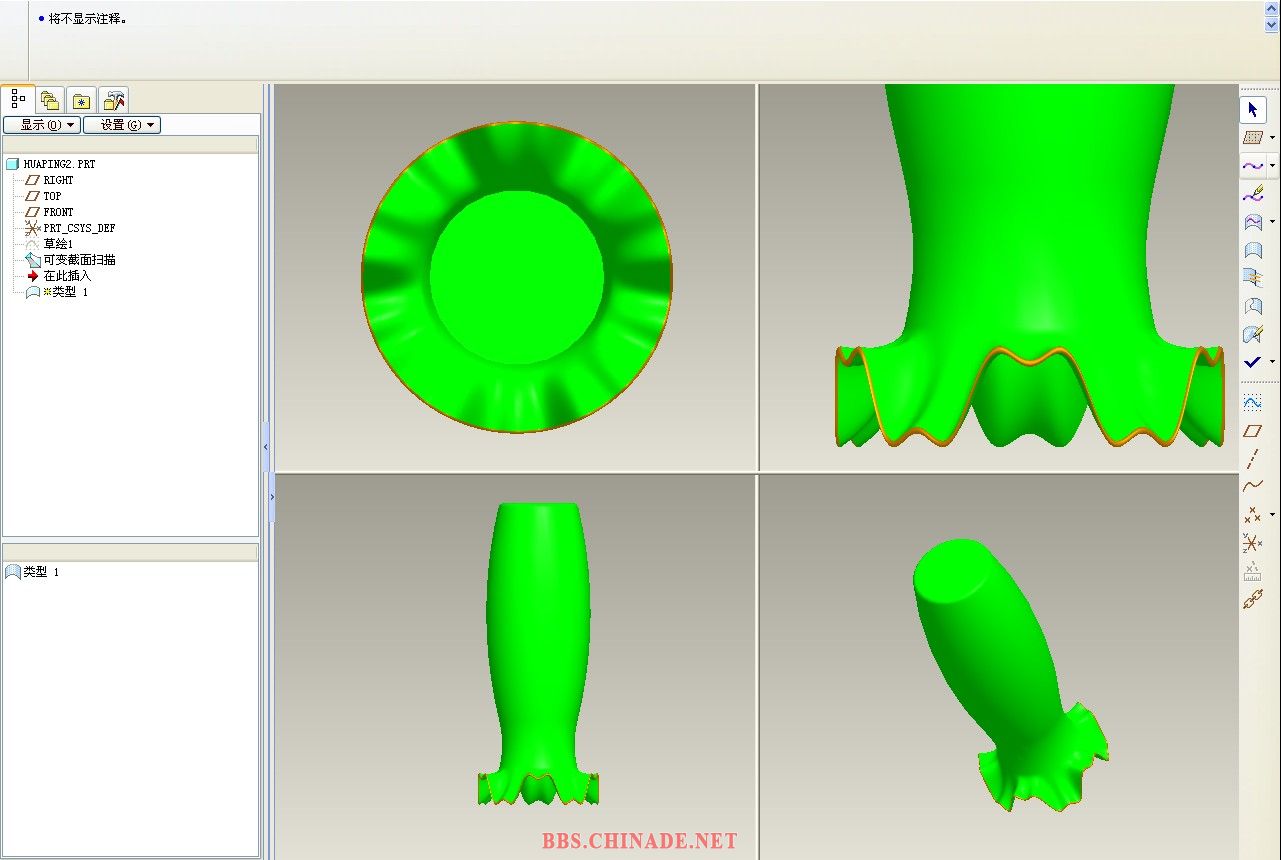The width and height of the screenshot is (1281, 860).
Task: Click the top-view vase viewport
Action: 515,277
